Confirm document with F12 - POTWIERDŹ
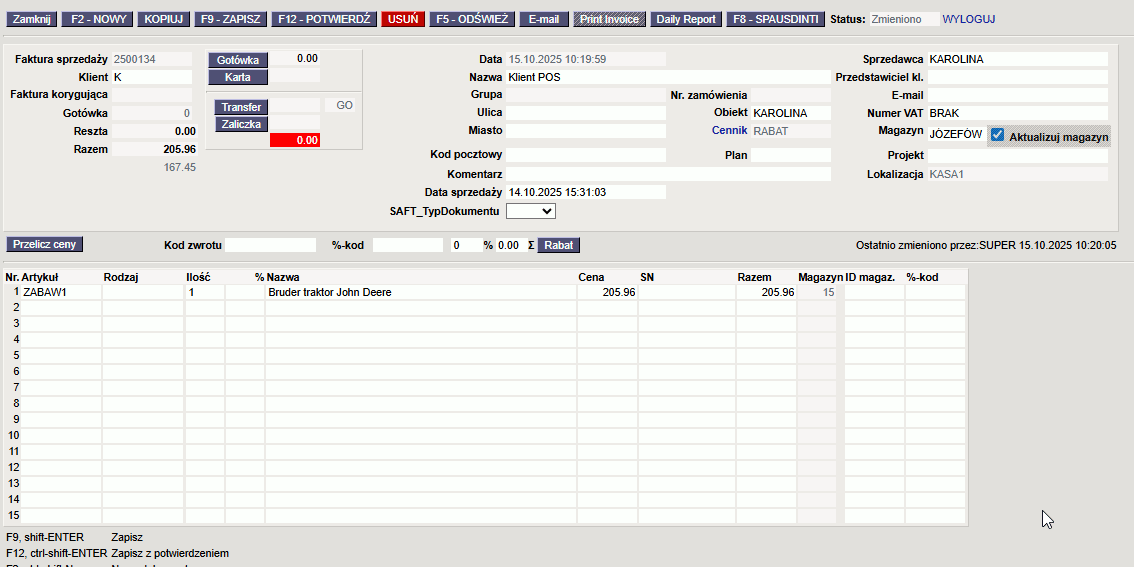This screenshot has width=1134, height=567. pos(324,19)
